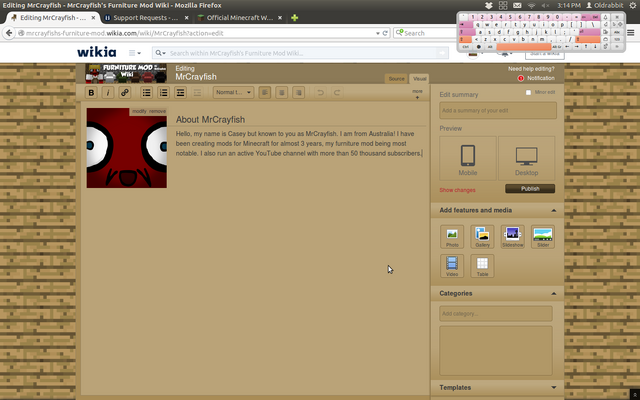Focus the Add category field
640x400 pixels.
pos(496,313)
